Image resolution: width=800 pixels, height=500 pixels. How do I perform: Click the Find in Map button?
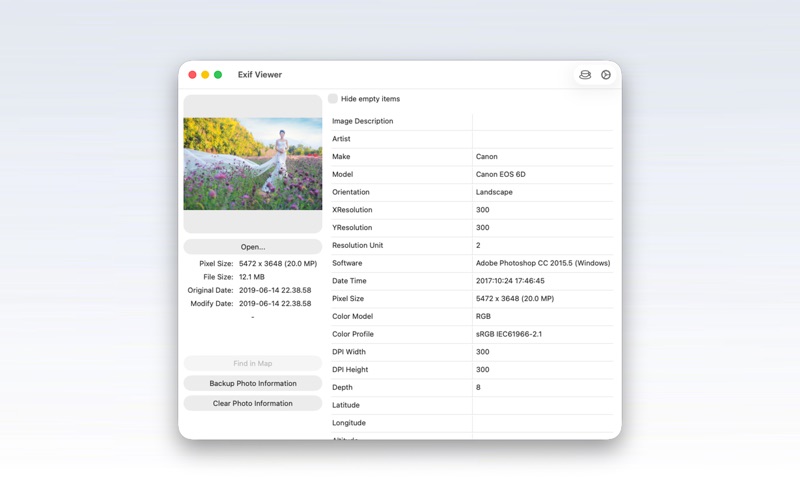point(253,363)
